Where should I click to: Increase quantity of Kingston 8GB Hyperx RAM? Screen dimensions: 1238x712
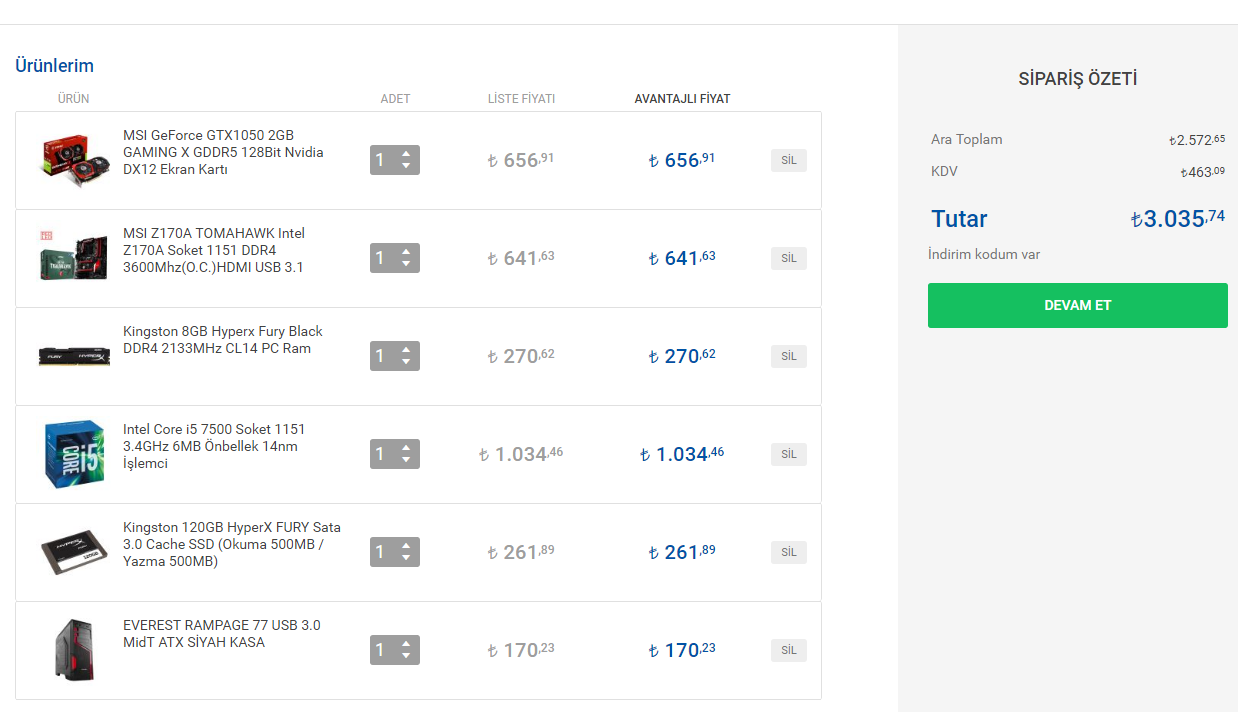click(x=406, y=350)
